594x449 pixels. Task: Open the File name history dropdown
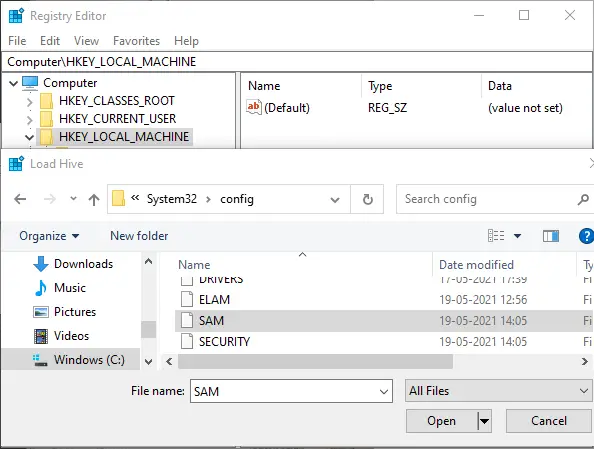point(383,391)
